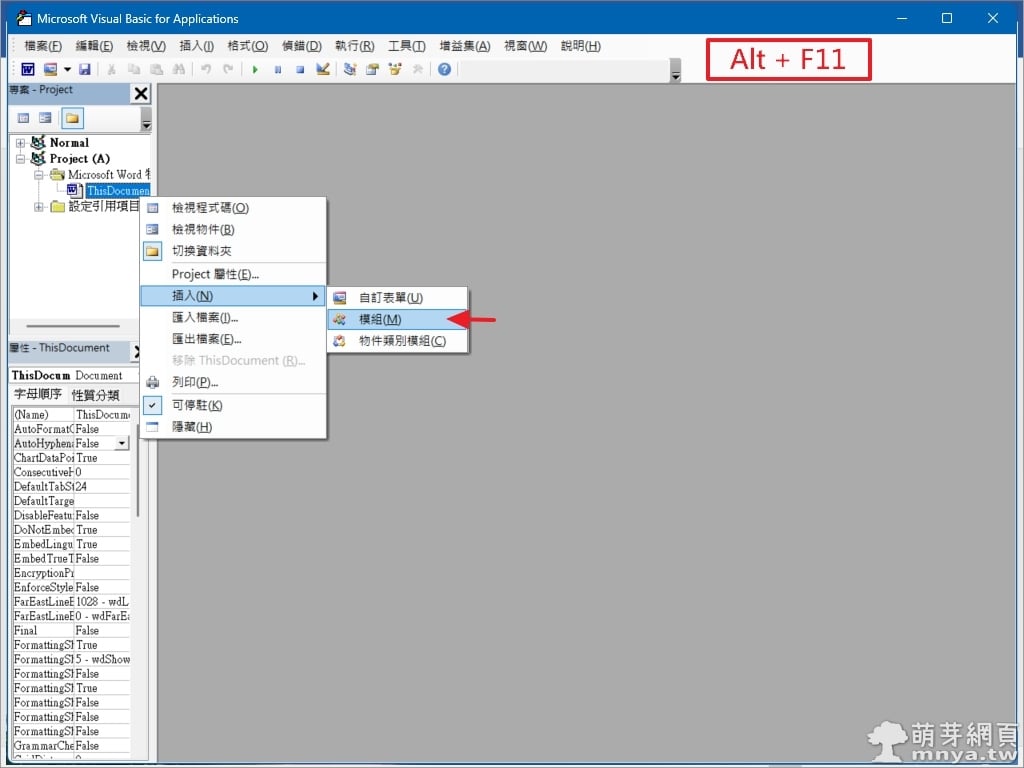Viewport: 1024px width, 768px height.
Task: Click the View Code icon in Project panel
Action: (23, 118)
